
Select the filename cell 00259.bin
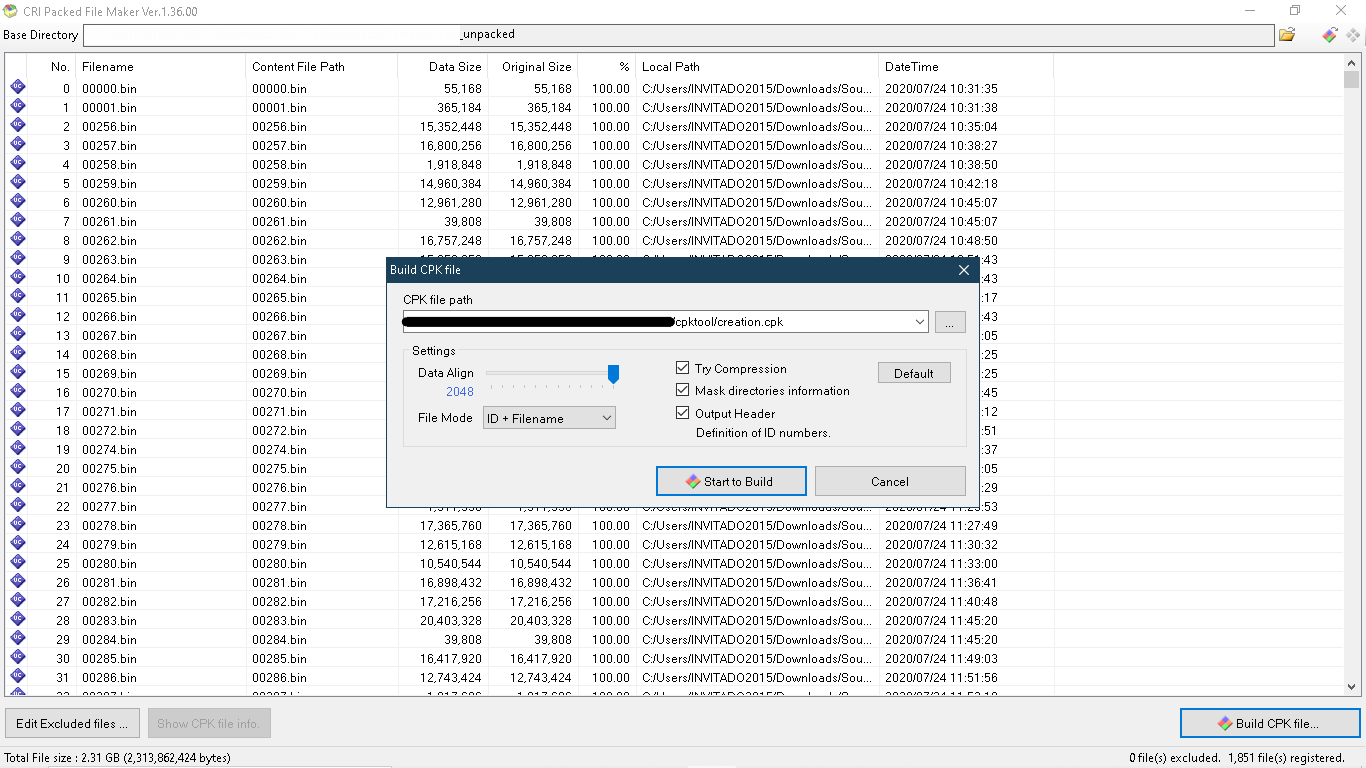point(109,183)
